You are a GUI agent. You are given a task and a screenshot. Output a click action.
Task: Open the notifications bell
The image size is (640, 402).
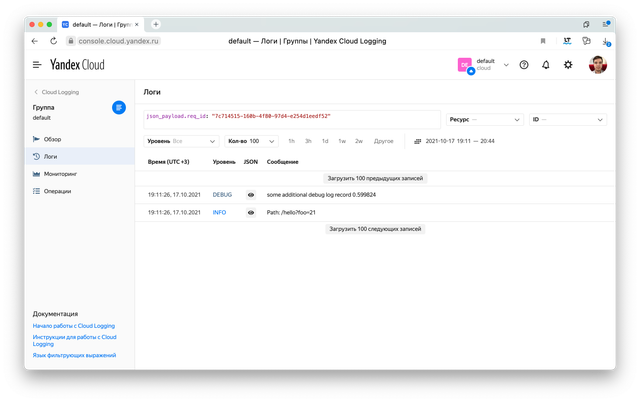tap(546, 65)
